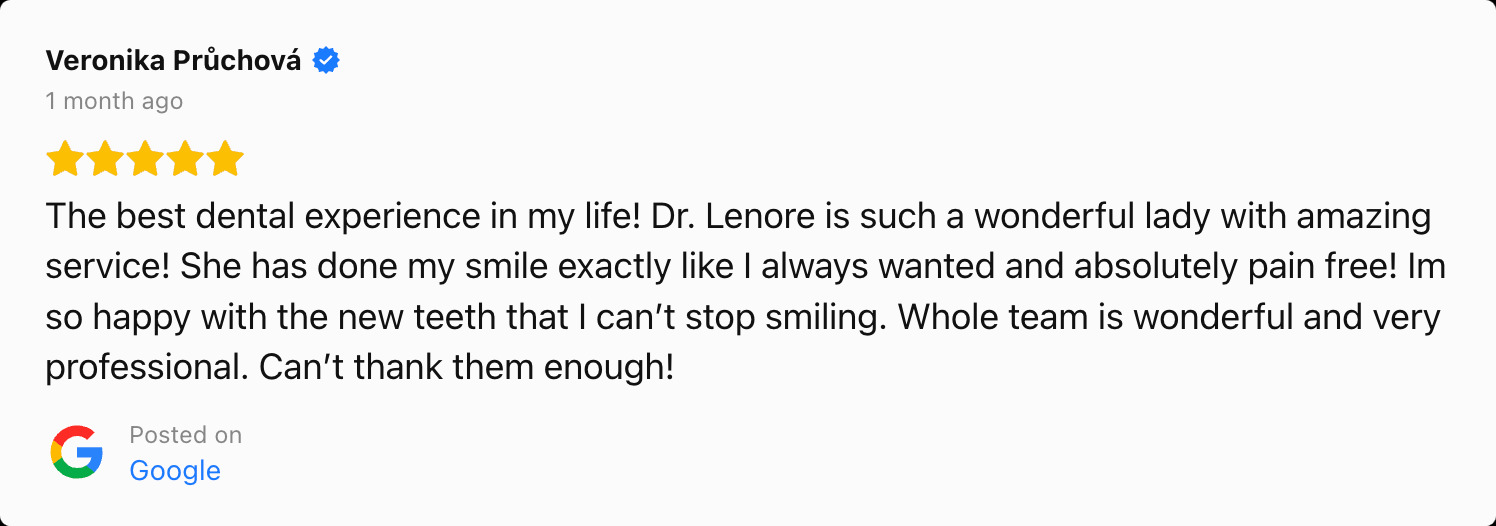Click the Google logo icon
1496x526 pixels.
[x=77, y=452]
